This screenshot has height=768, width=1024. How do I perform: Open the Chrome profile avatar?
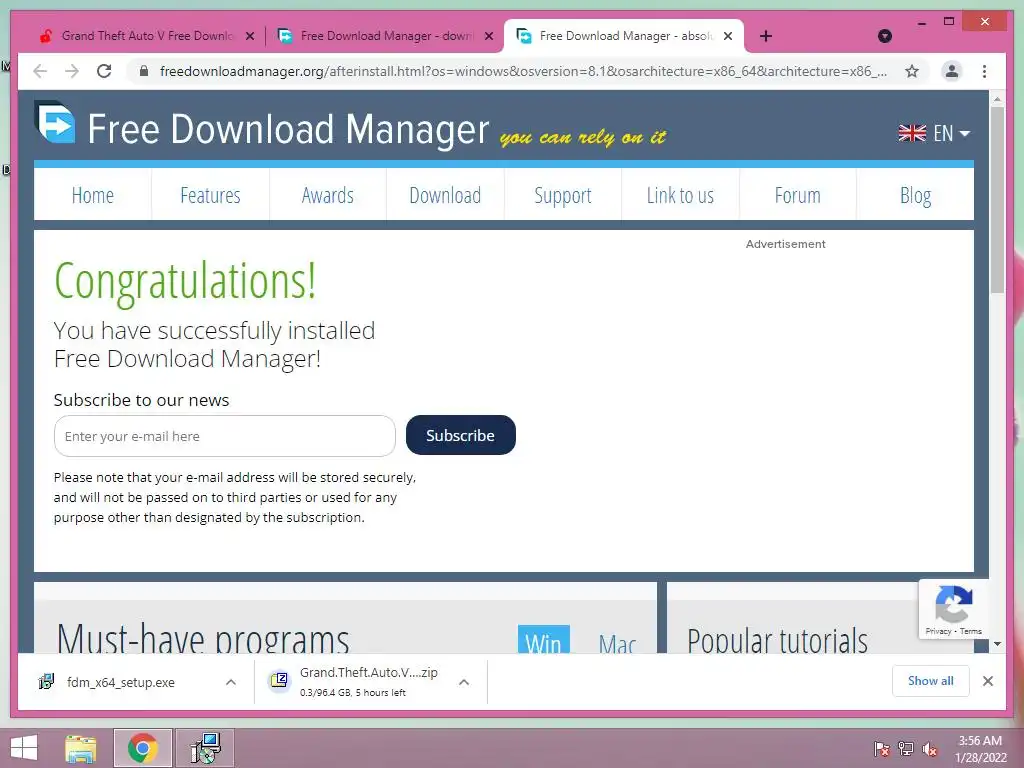point(952,71)
